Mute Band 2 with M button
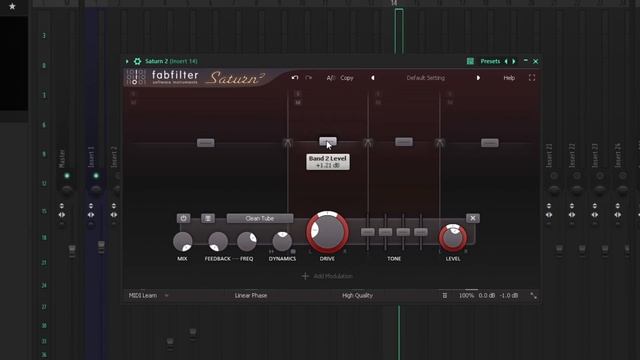Viewport: 640px width, 360px height. pyautogui.click(x=298, y=102)
